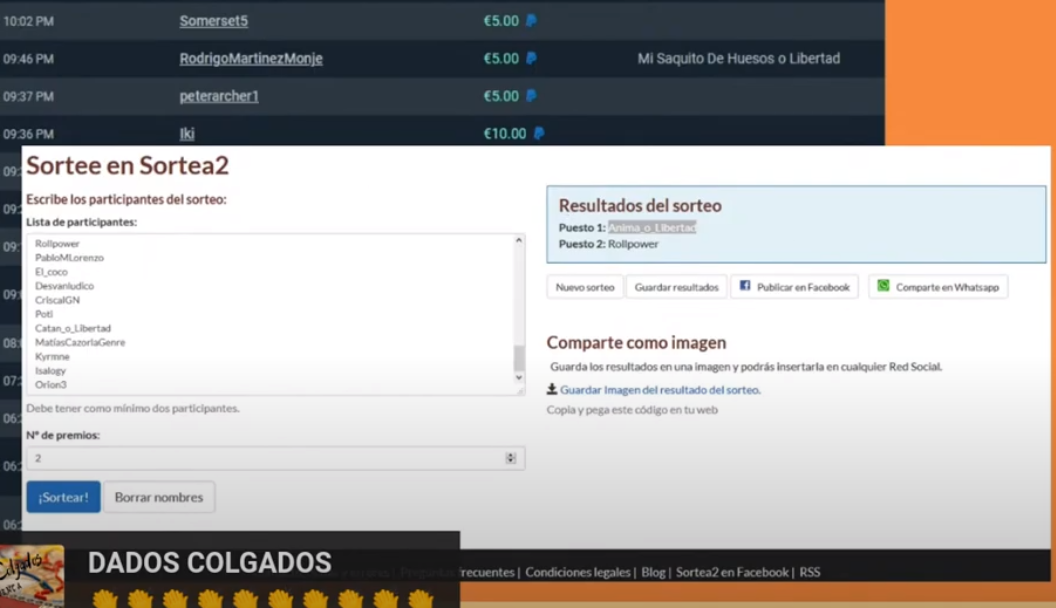Click the Comparte como imagen heading
Viewport: 1056px width, 608px height.
point(636,343)
